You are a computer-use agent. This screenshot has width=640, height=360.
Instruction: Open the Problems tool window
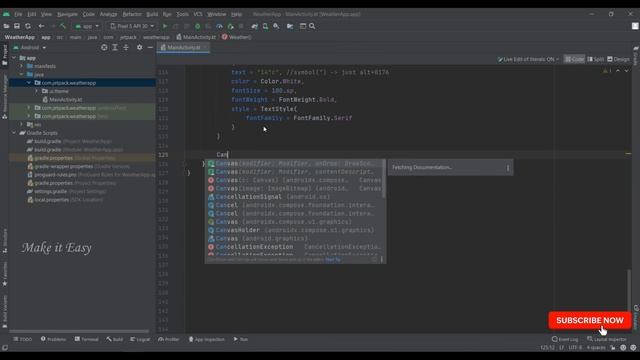coord(53,339)
